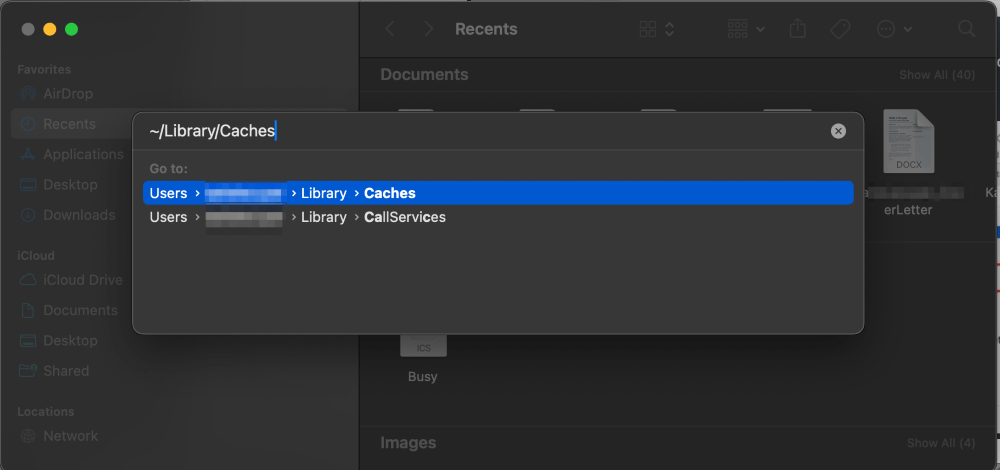Open iCloud Drive in sidebar
This screenshot has width=1000, height=470.
tap(82, 280)
